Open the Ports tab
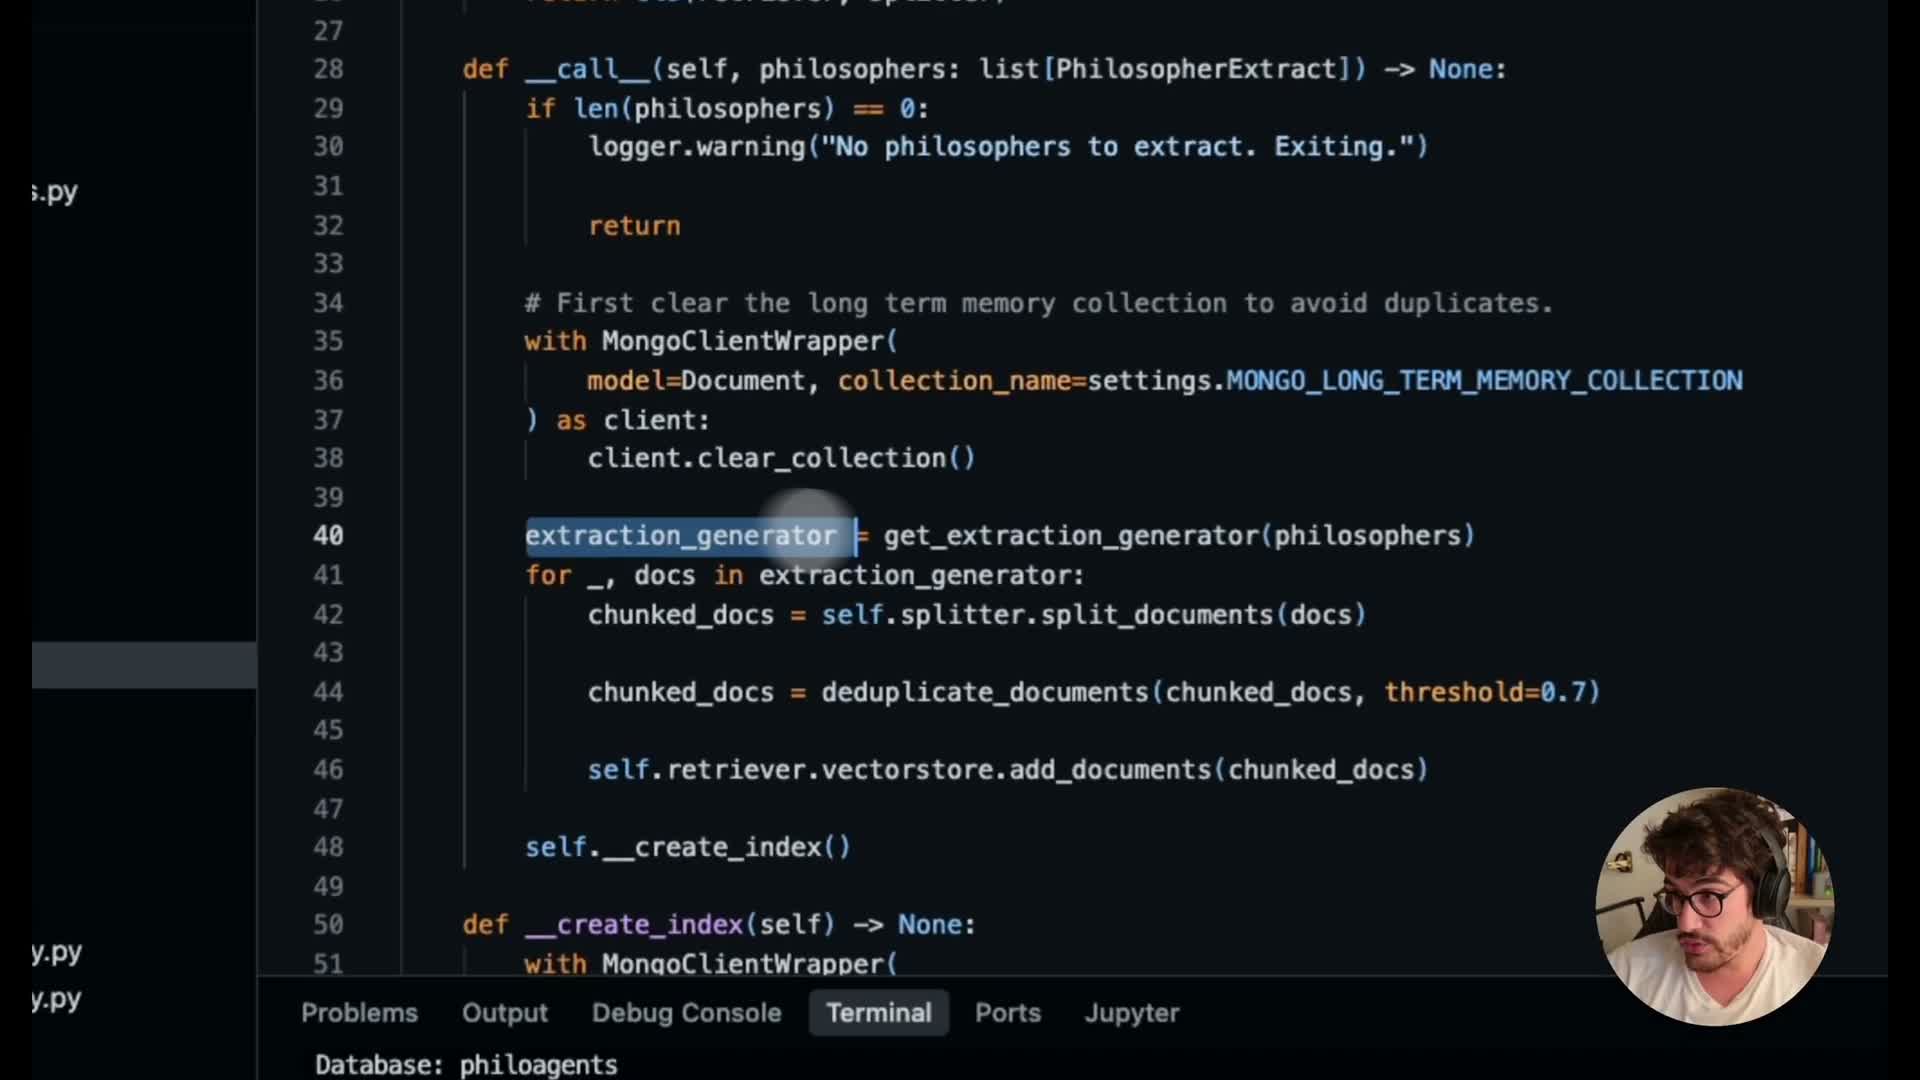The height and width of the screenshot is (1080, 1920). point(1007,1013)
